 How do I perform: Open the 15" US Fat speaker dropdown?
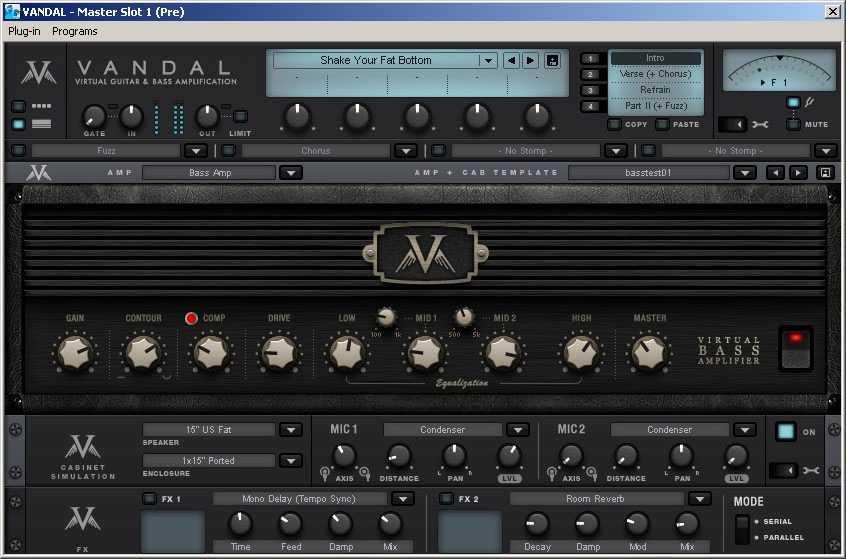coord(291,430)
